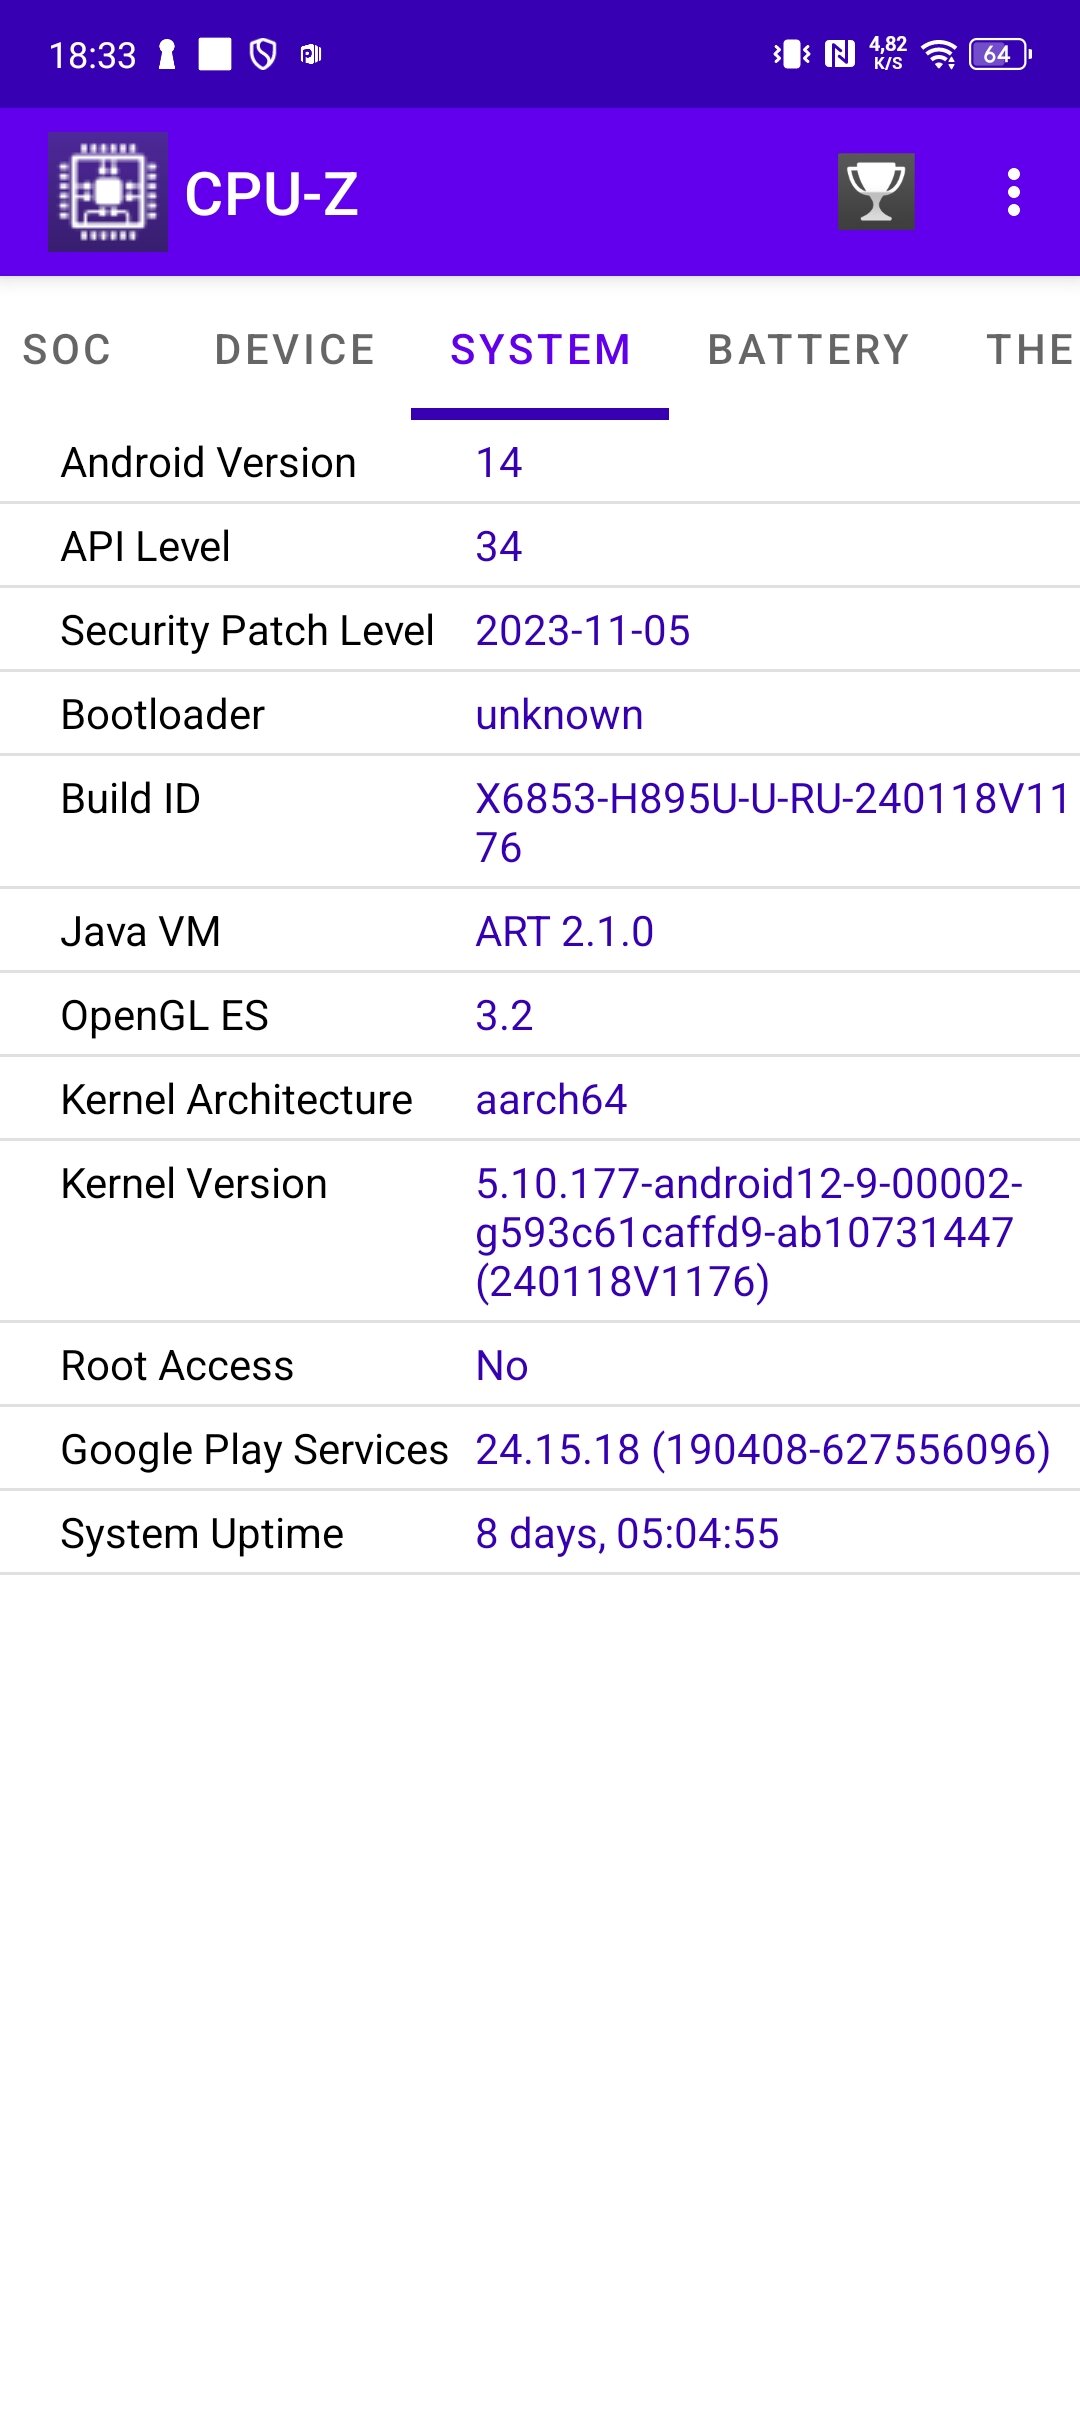Tap the Android Version row
This screenshot has width=1080, height=2436.
(x=540, y=463)
